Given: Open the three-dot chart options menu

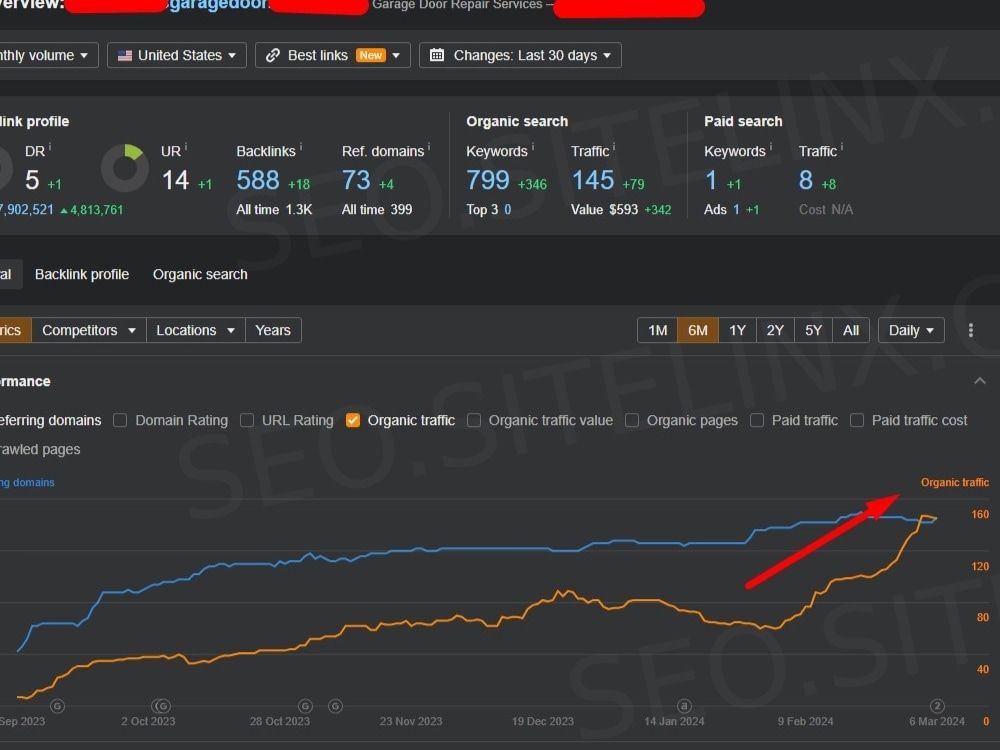Looking at the screenshot, I should point(971,330).
